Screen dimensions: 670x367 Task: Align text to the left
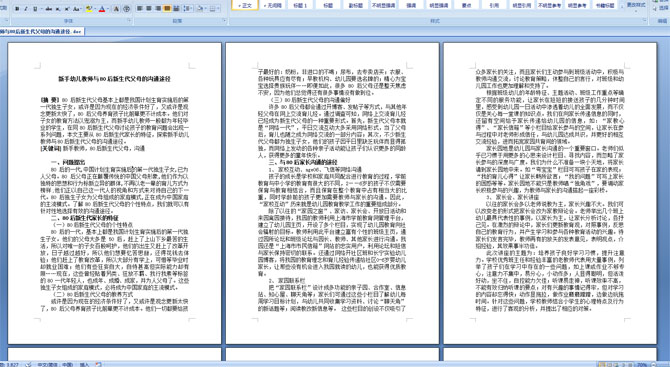coord(139,8)
